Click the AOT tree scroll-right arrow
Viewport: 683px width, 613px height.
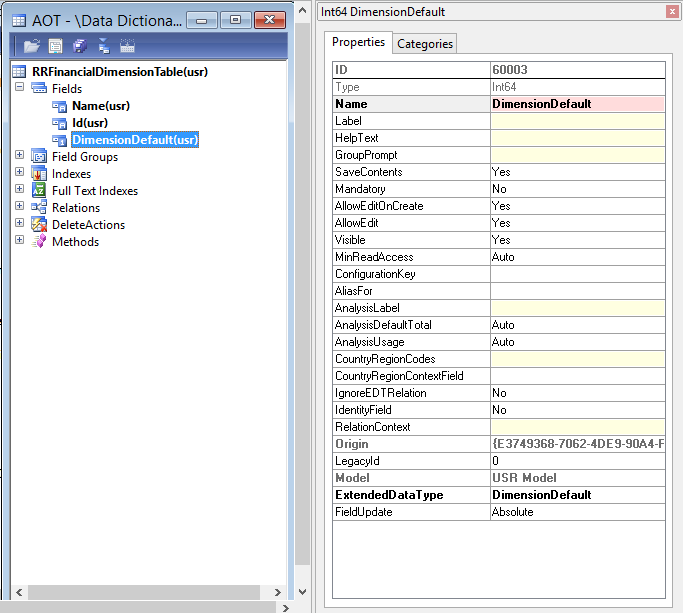pos(277,592)
